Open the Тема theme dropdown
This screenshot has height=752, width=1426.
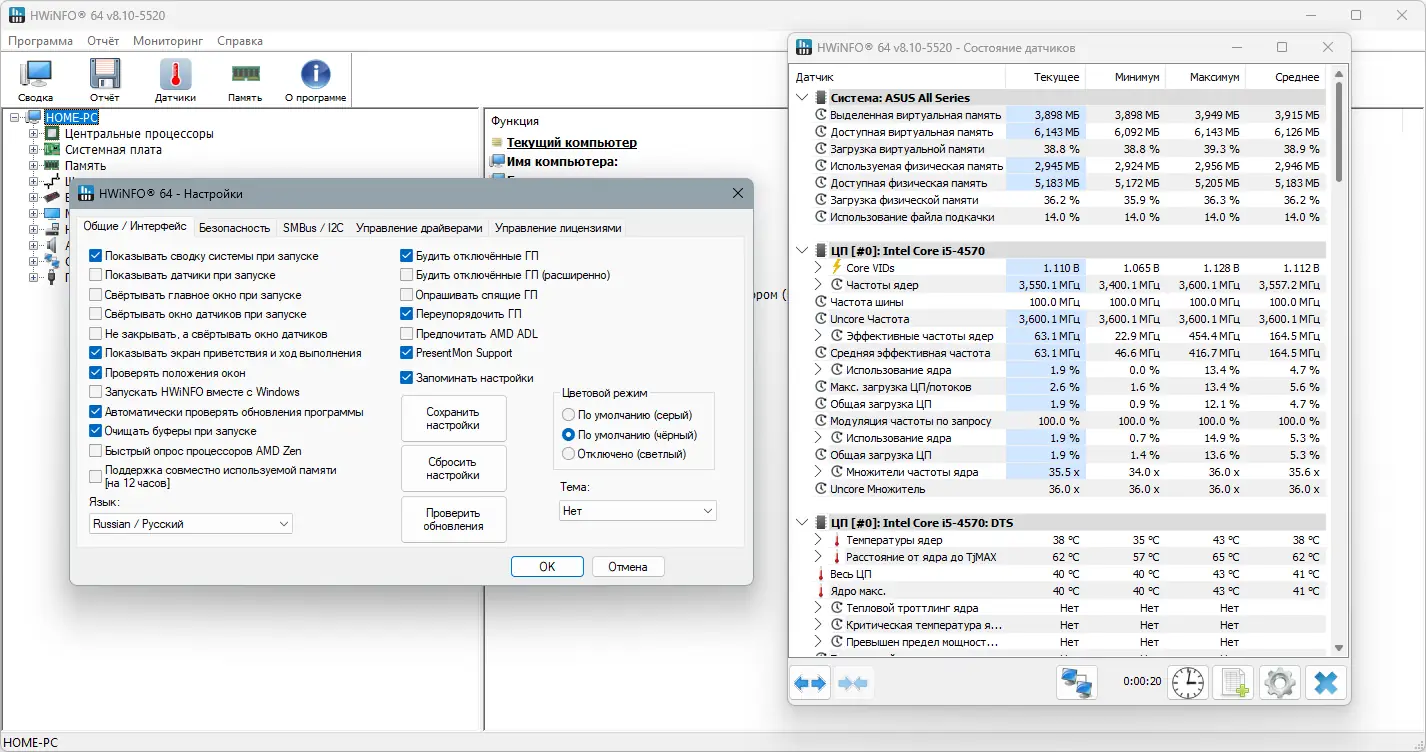638,511
